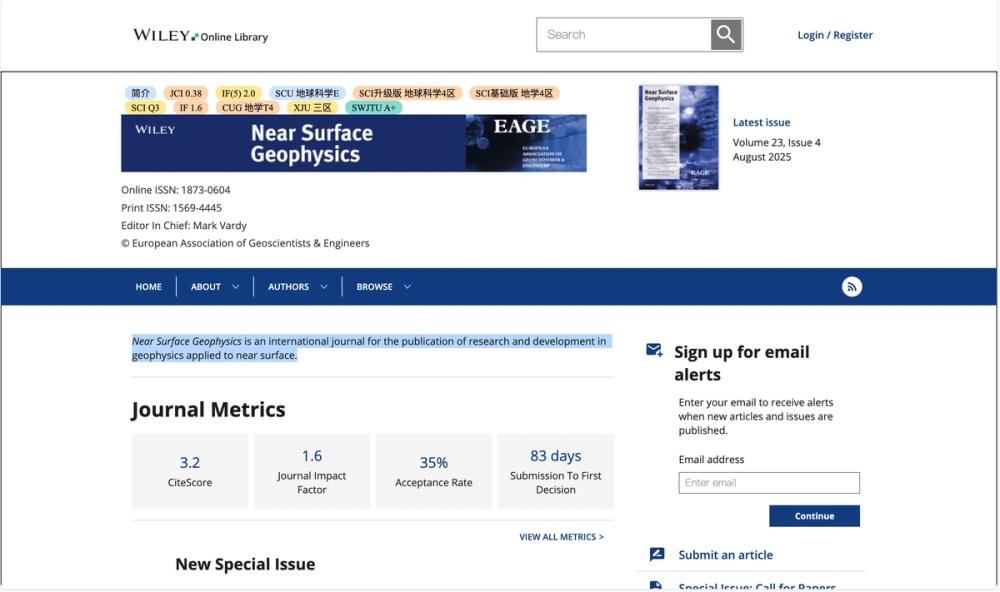The height and width of the screenshot is (592, 1000).
Task: Click the Online ISSN: 1873-0604 text
Action: (x=175, y=190)
